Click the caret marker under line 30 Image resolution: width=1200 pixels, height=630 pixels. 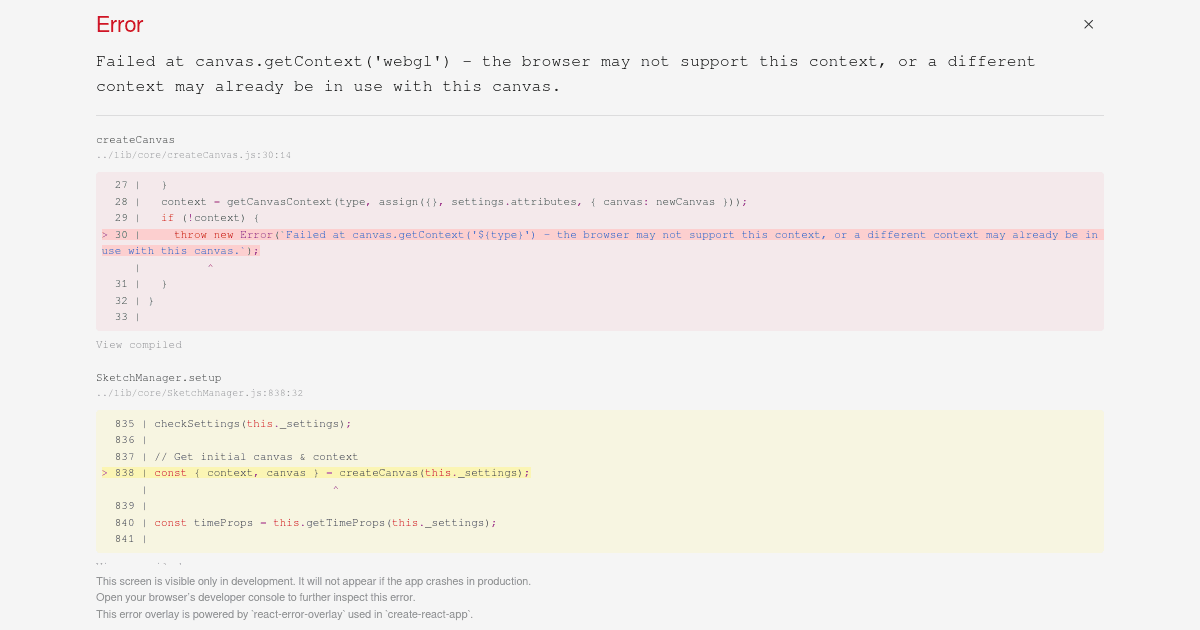210,268
